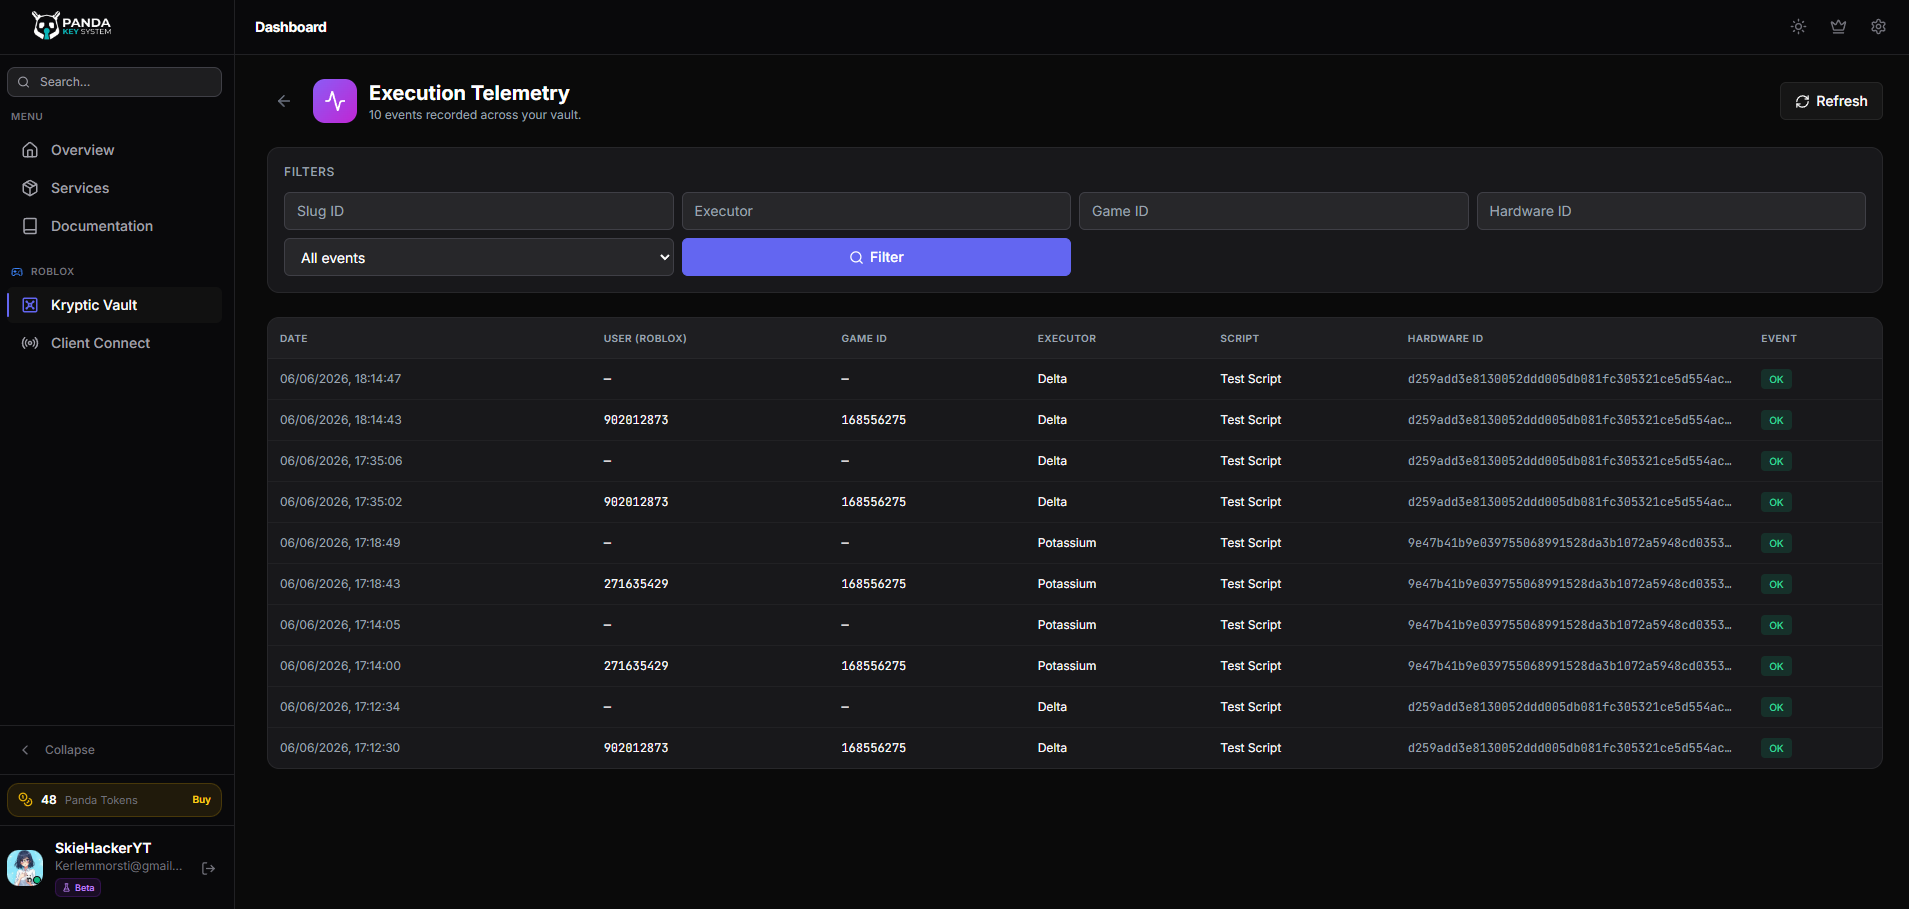Click the date 06/06/2026, 17:18:49
The image size is (1909, 909).
click(340, 543)
